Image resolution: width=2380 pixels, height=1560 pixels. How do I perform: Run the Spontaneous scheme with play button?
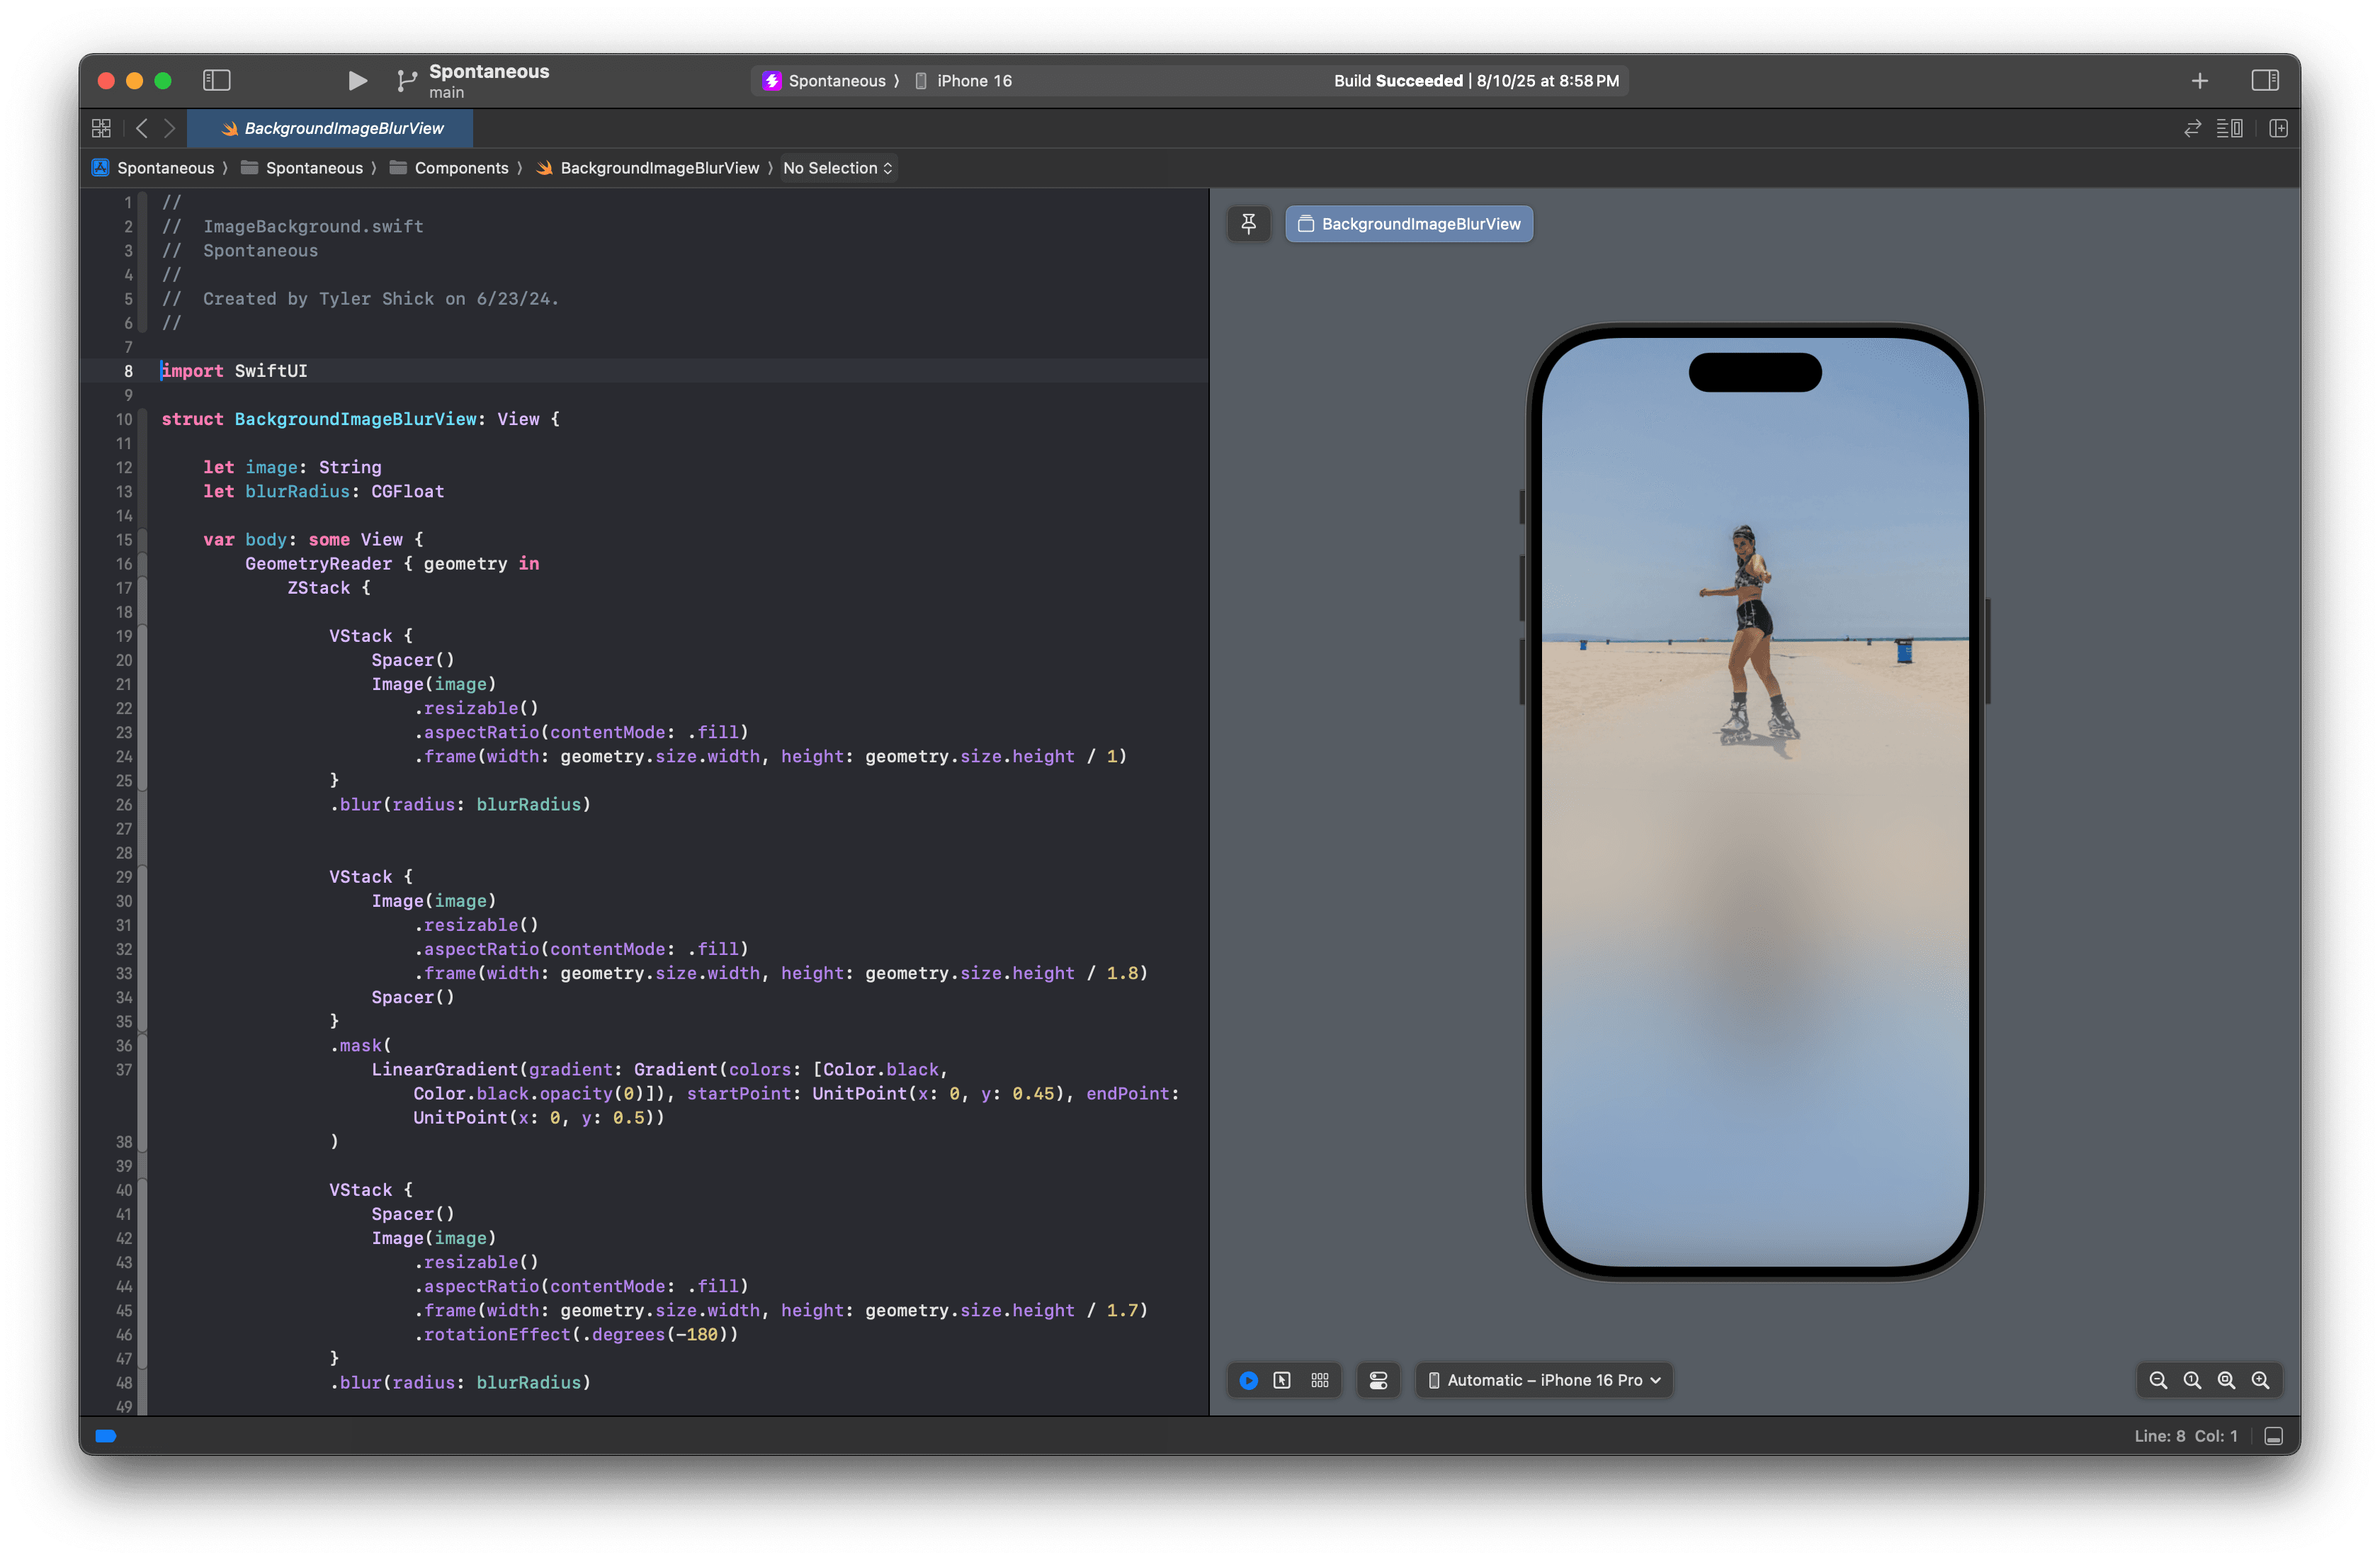(x=357, y=81)
